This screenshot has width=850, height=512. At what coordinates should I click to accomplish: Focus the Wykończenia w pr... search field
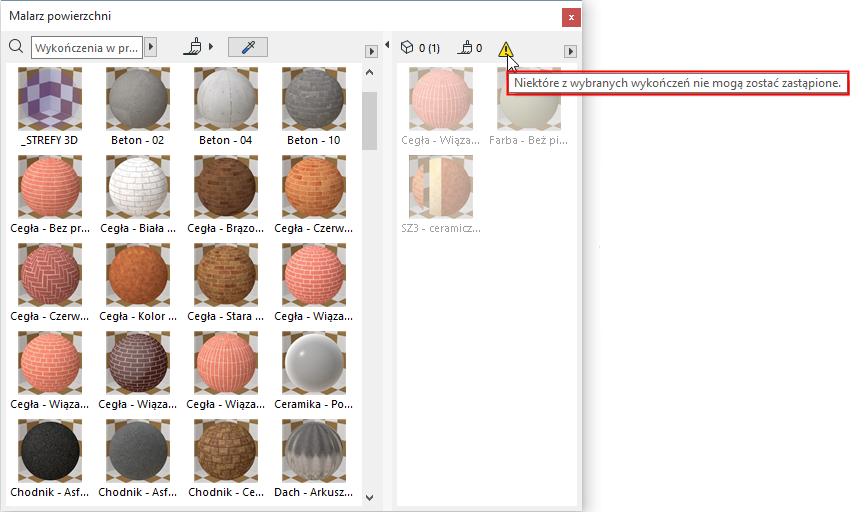click(x=87, y=47)
